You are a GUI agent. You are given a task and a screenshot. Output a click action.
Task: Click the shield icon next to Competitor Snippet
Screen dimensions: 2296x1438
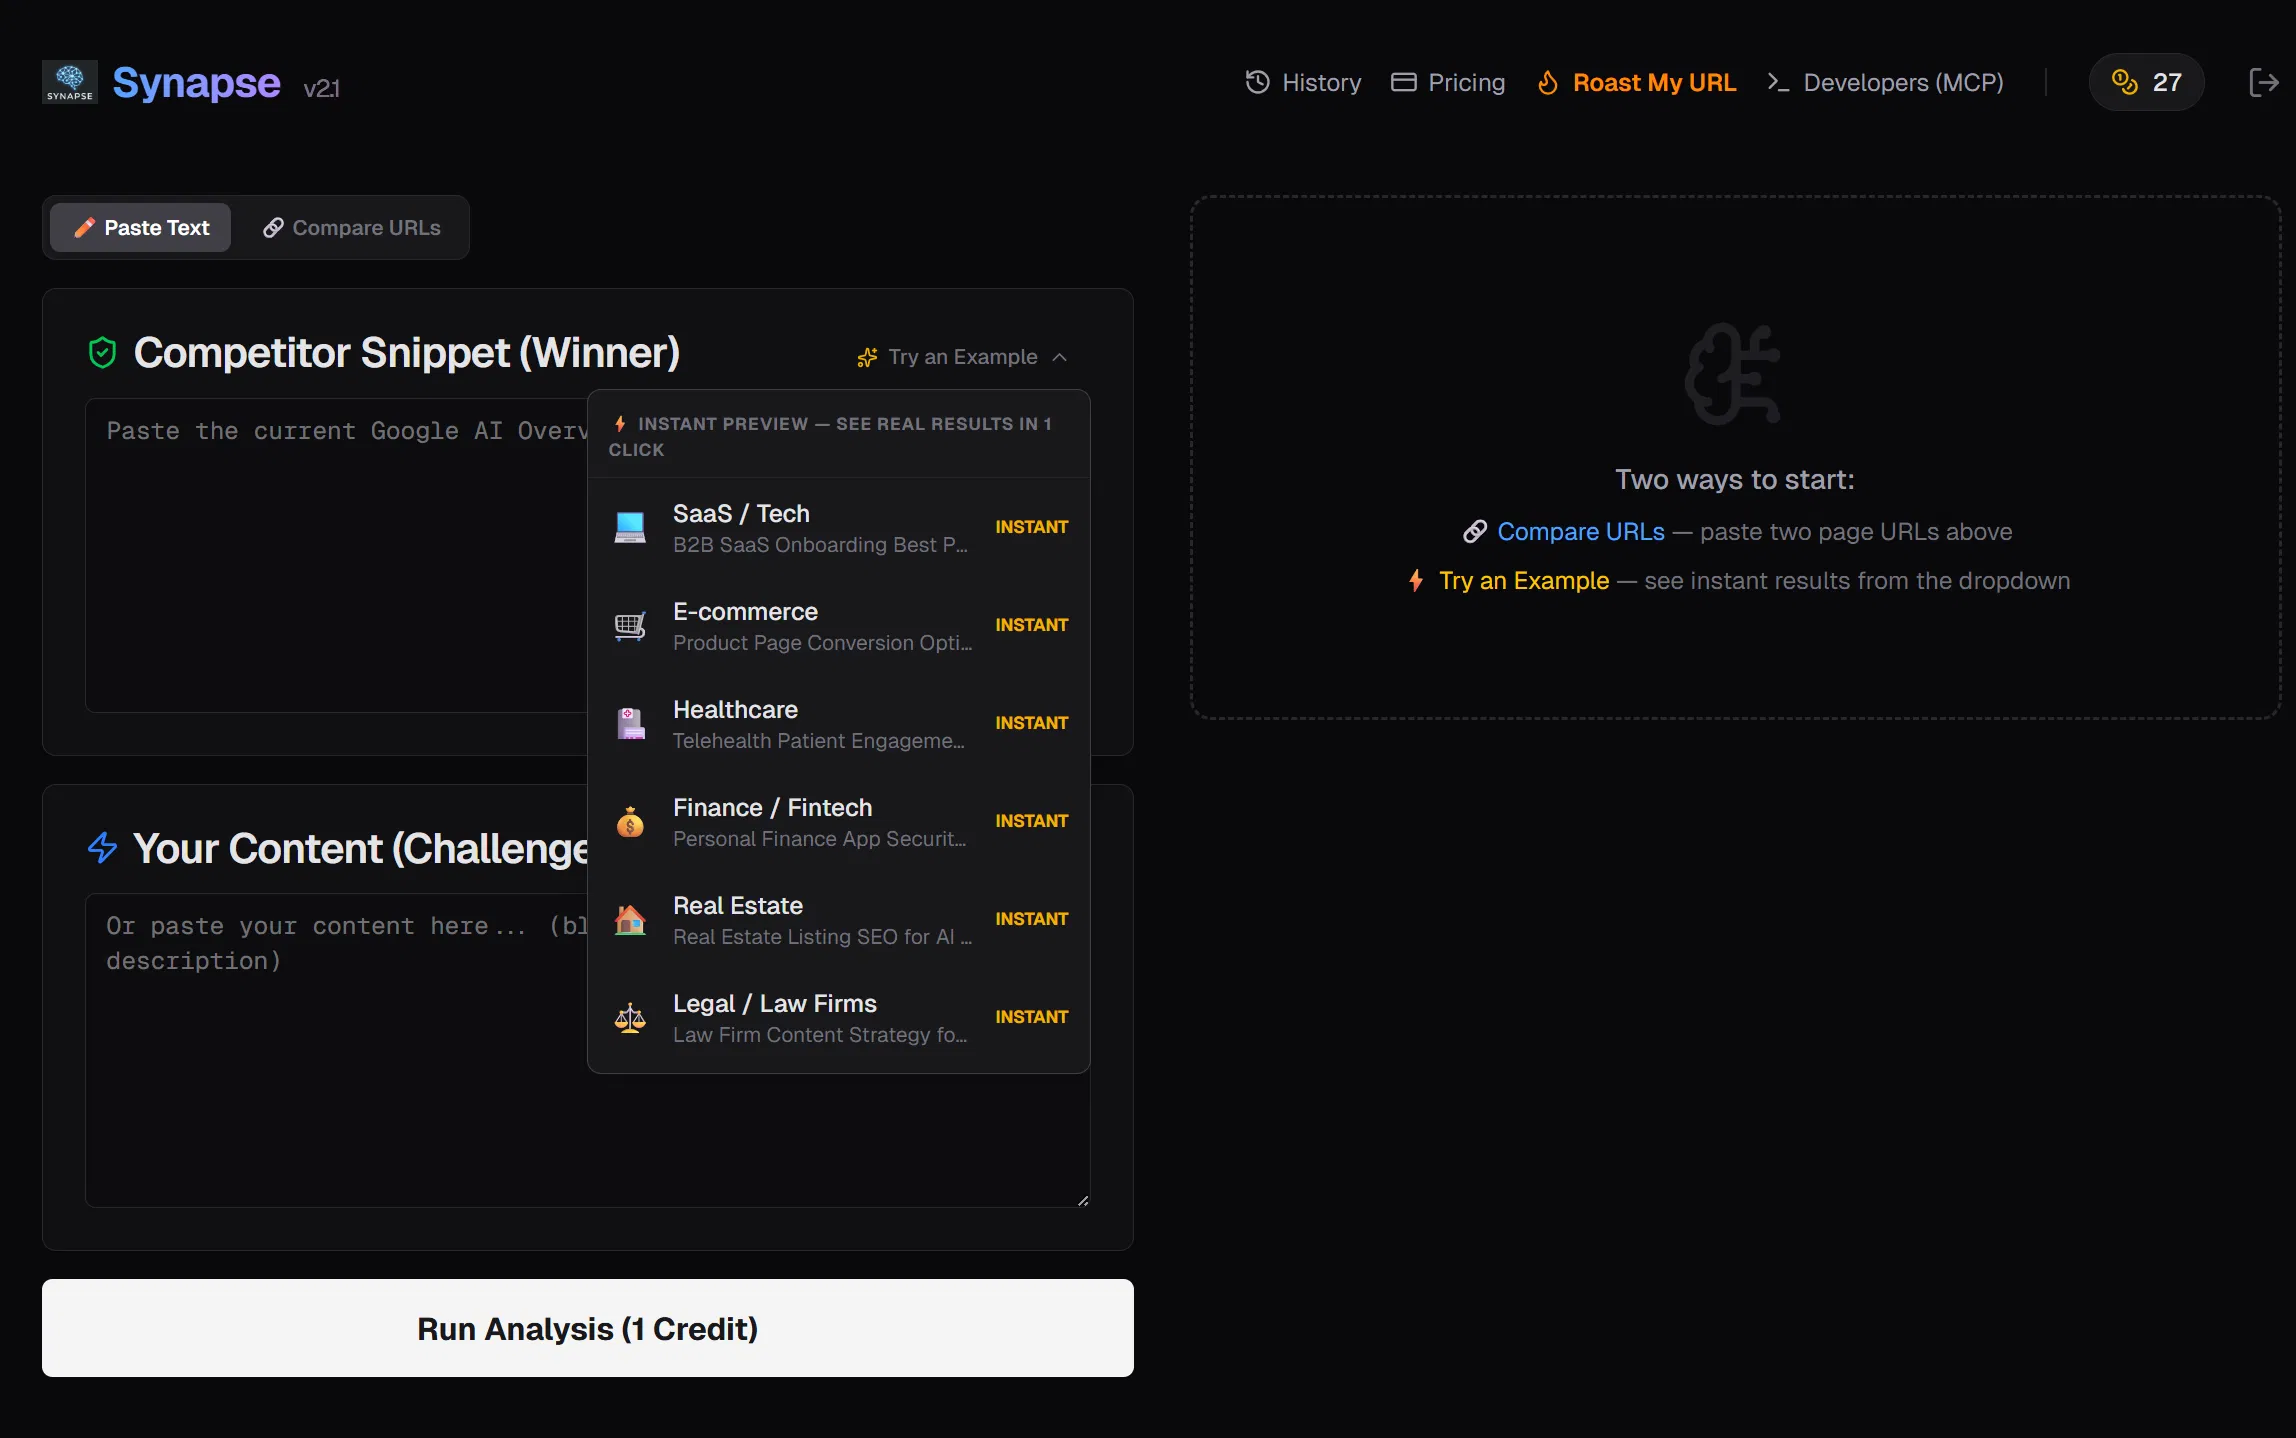click(x=102, y=352)
